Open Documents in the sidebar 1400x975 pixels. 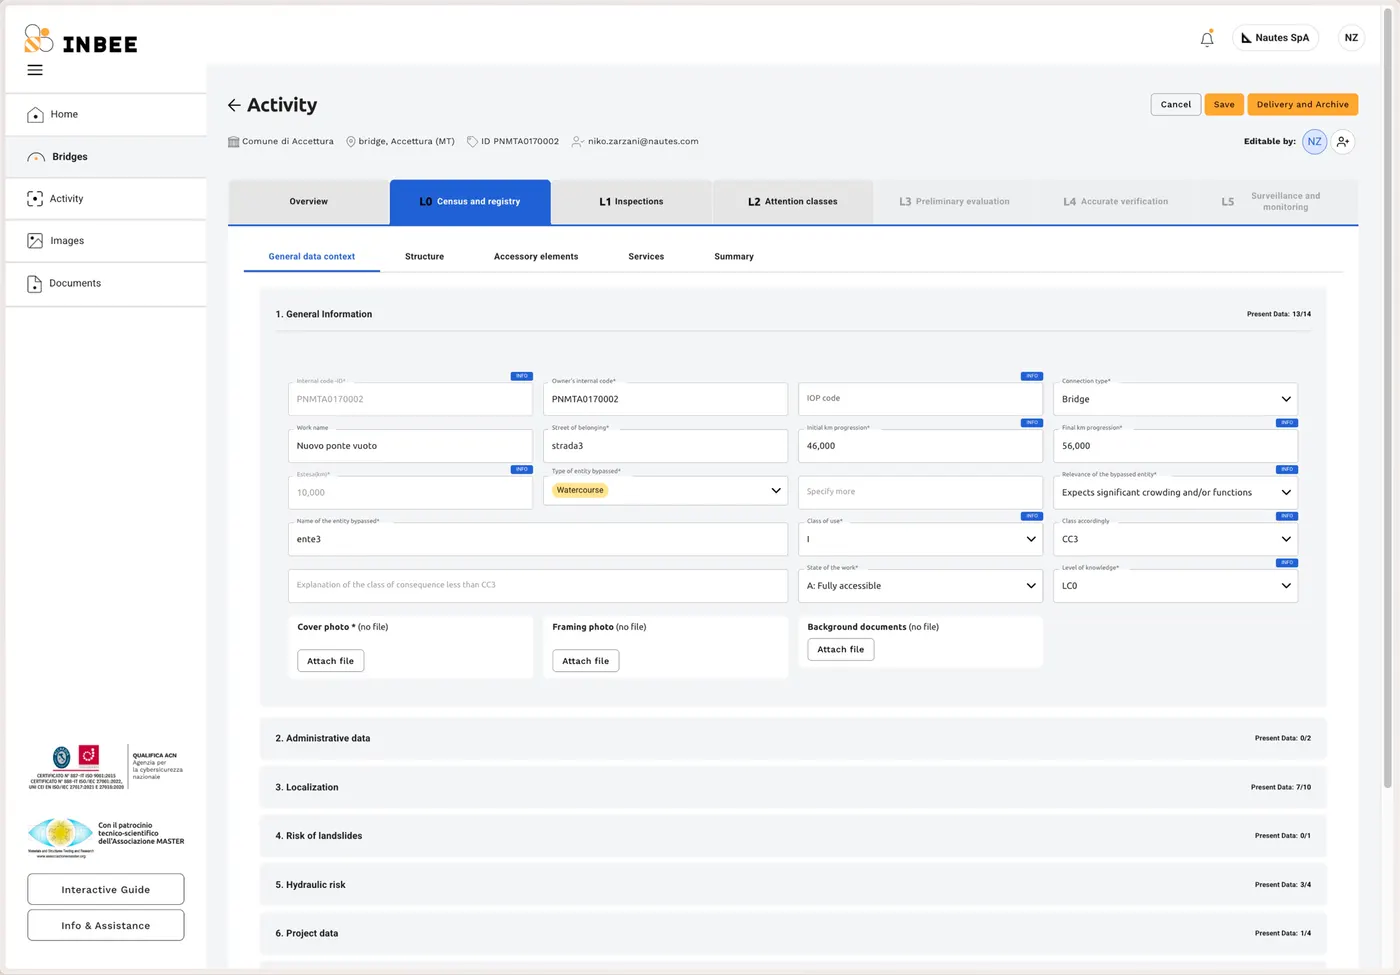pyautogui.click(x=106, y=283)
